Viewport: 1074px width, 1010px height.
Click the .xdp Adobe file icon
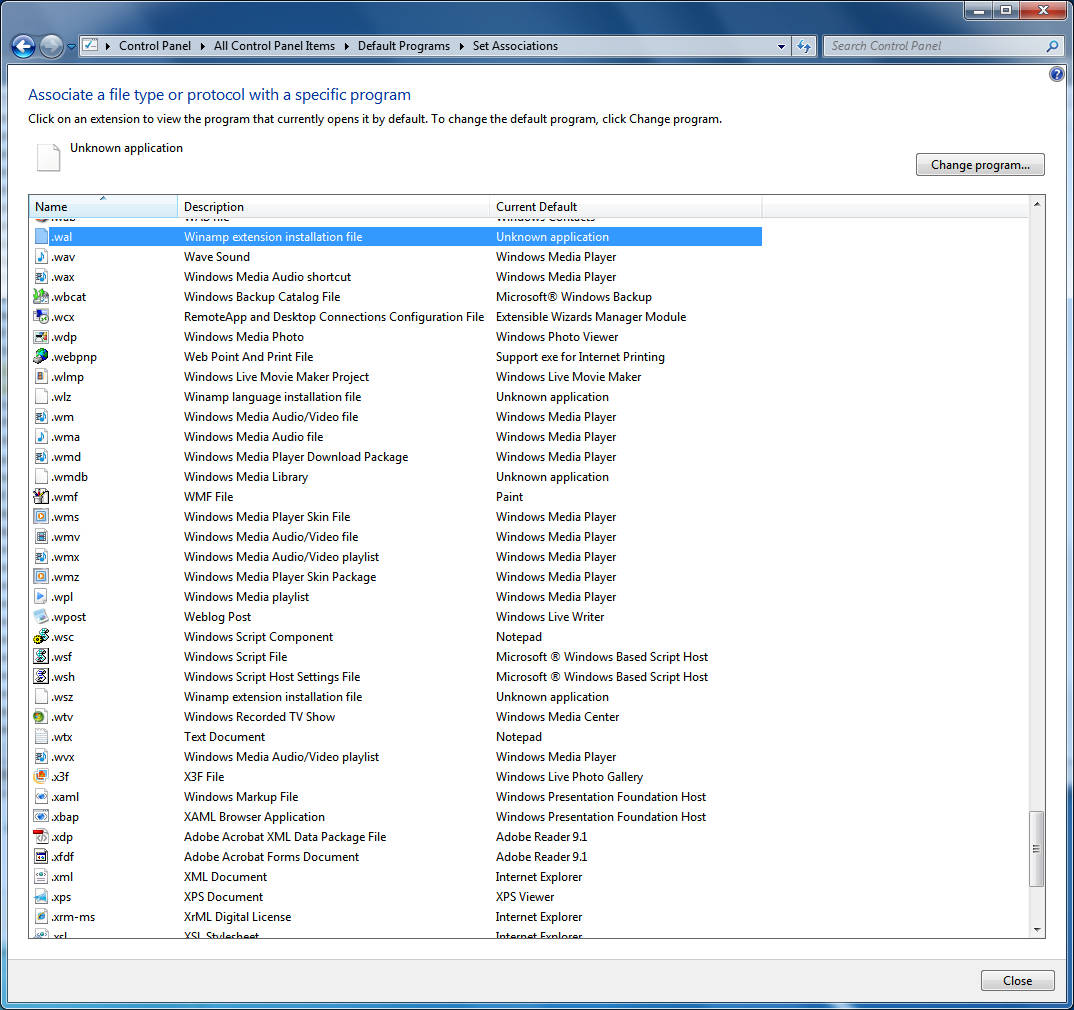click(x=41, y=837)
